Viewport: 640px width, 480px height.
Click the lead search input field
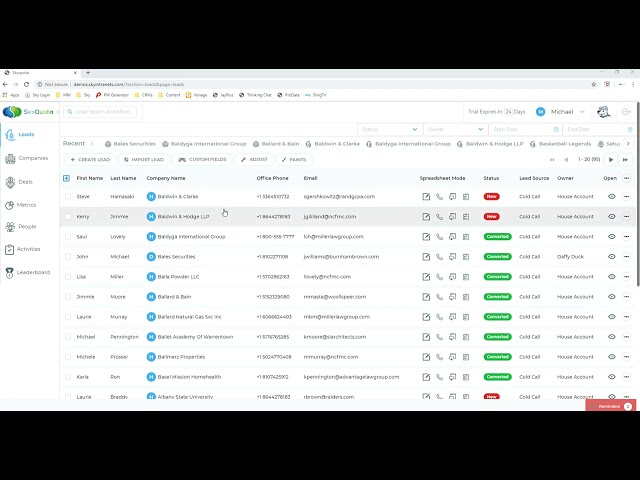100,112
